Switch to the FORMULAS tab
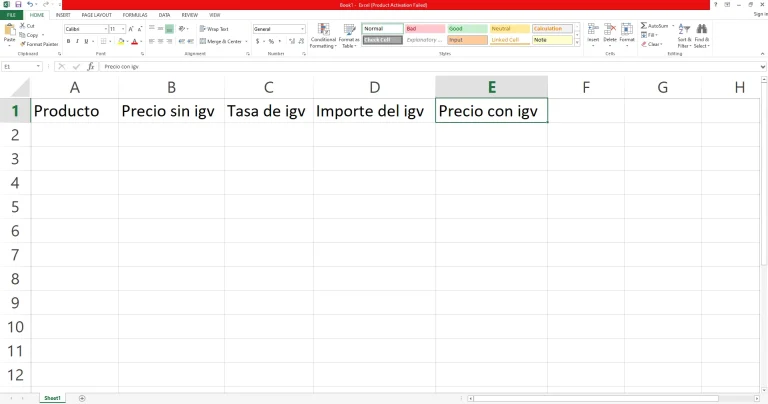Screen dimensions: 768x404 (135, 15)
